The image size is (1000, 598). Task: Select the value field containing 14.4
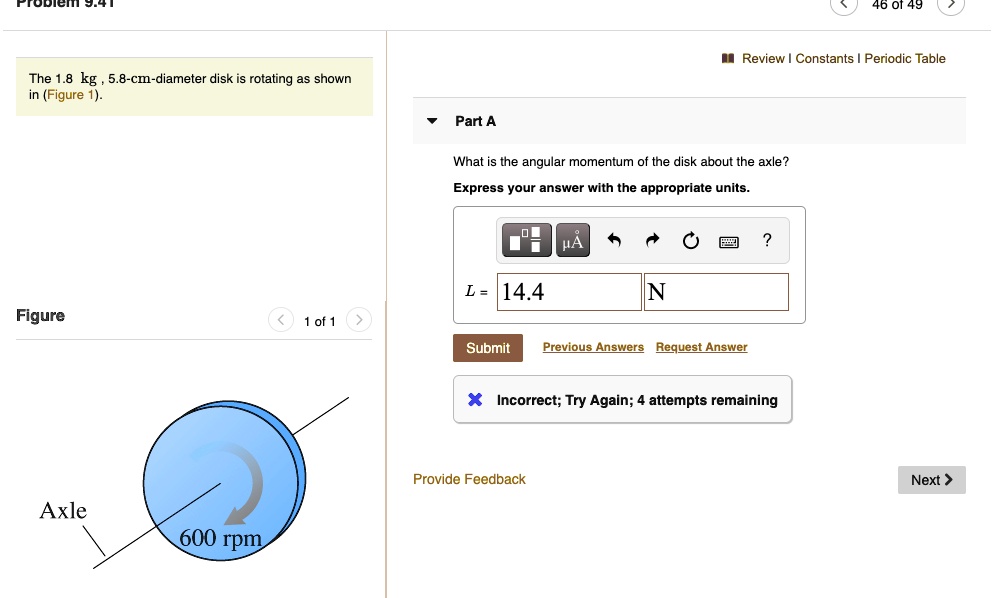(x=569, y=292)
